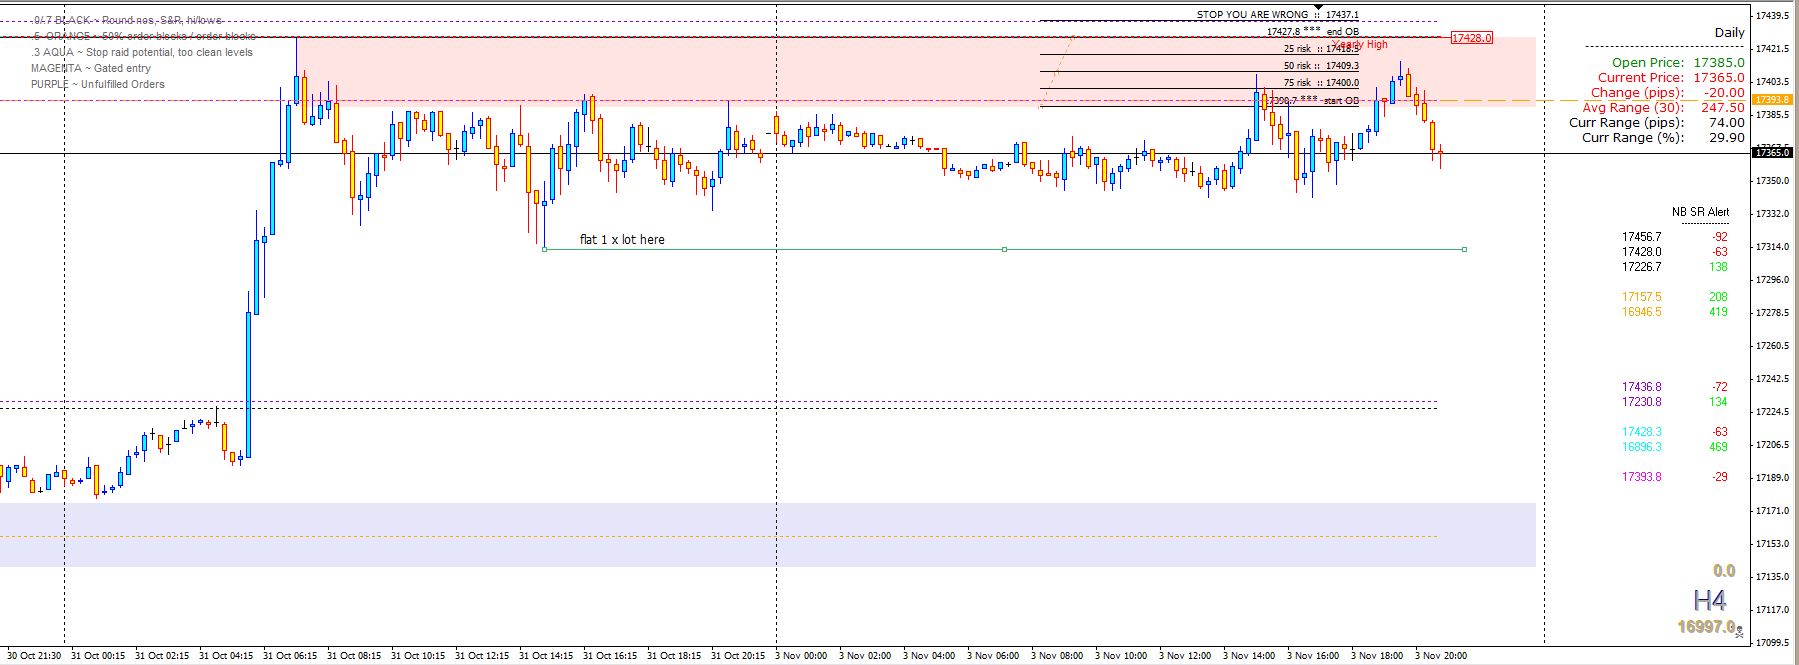Click the '3 Nov 00:00' time axis label
1799x665 pixels.
coord(801,656)
